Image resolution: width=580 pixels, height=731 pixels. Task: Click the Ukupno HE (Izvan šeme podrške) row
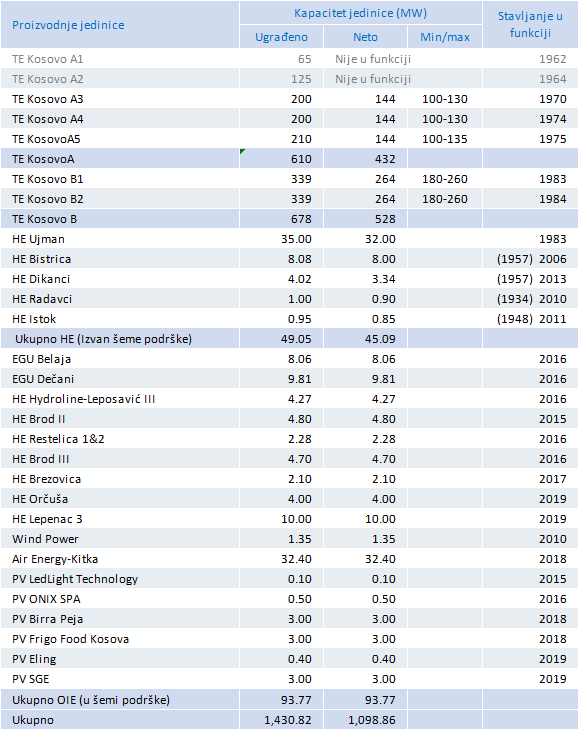click(x=289, y=339)
